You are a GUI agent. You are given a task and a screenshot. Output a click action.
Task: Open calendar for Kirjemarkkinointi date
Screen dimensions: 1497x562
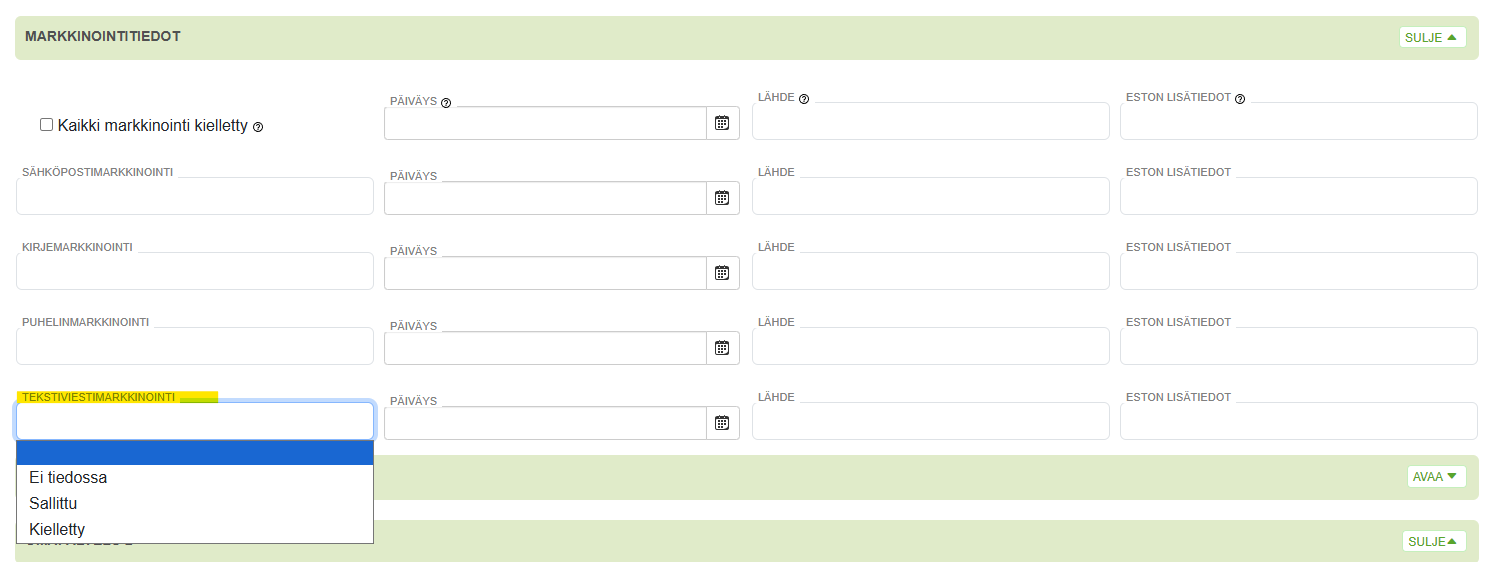point(722,273)
